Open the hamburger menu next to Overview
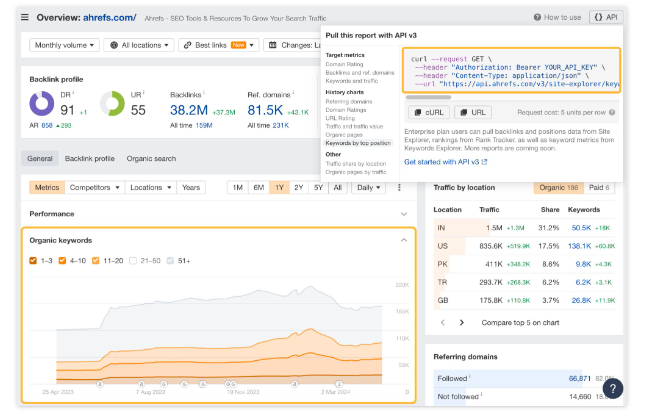 coord(25,17)
